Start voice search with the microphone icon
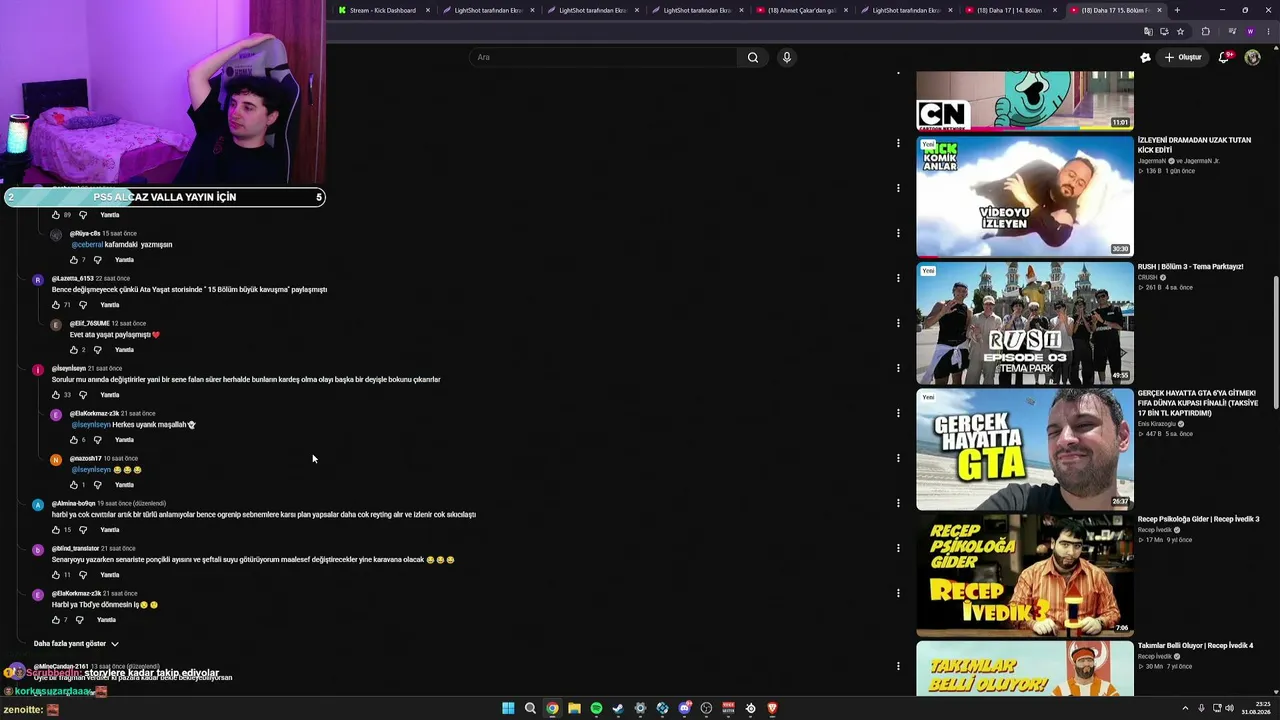 [x=787, y=57]
